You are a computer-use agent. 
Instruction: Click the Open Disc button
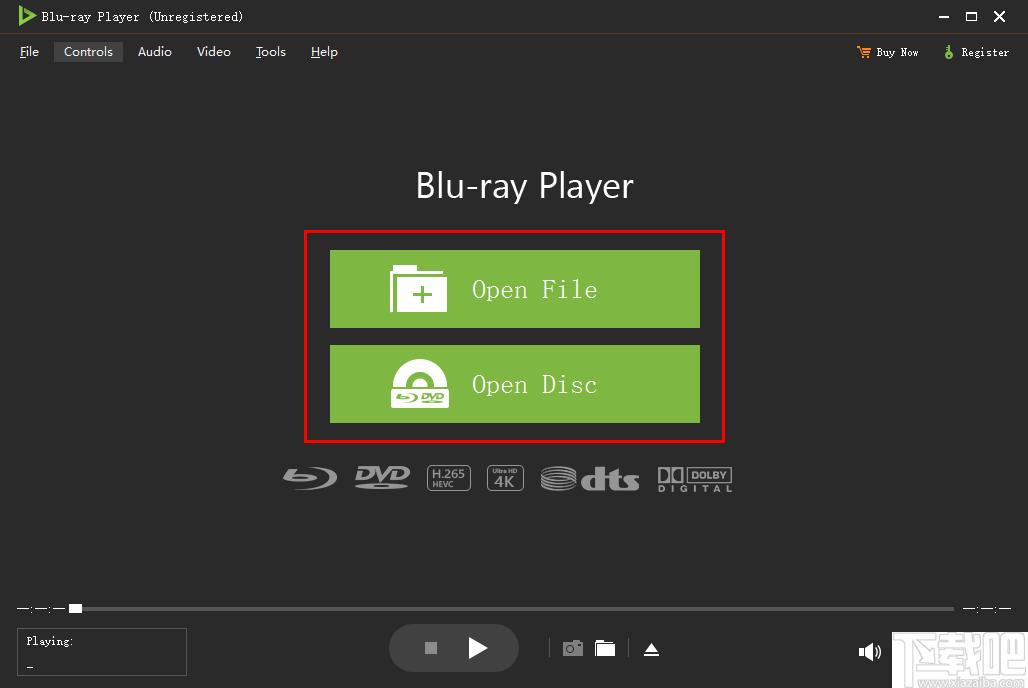[514, 384]
